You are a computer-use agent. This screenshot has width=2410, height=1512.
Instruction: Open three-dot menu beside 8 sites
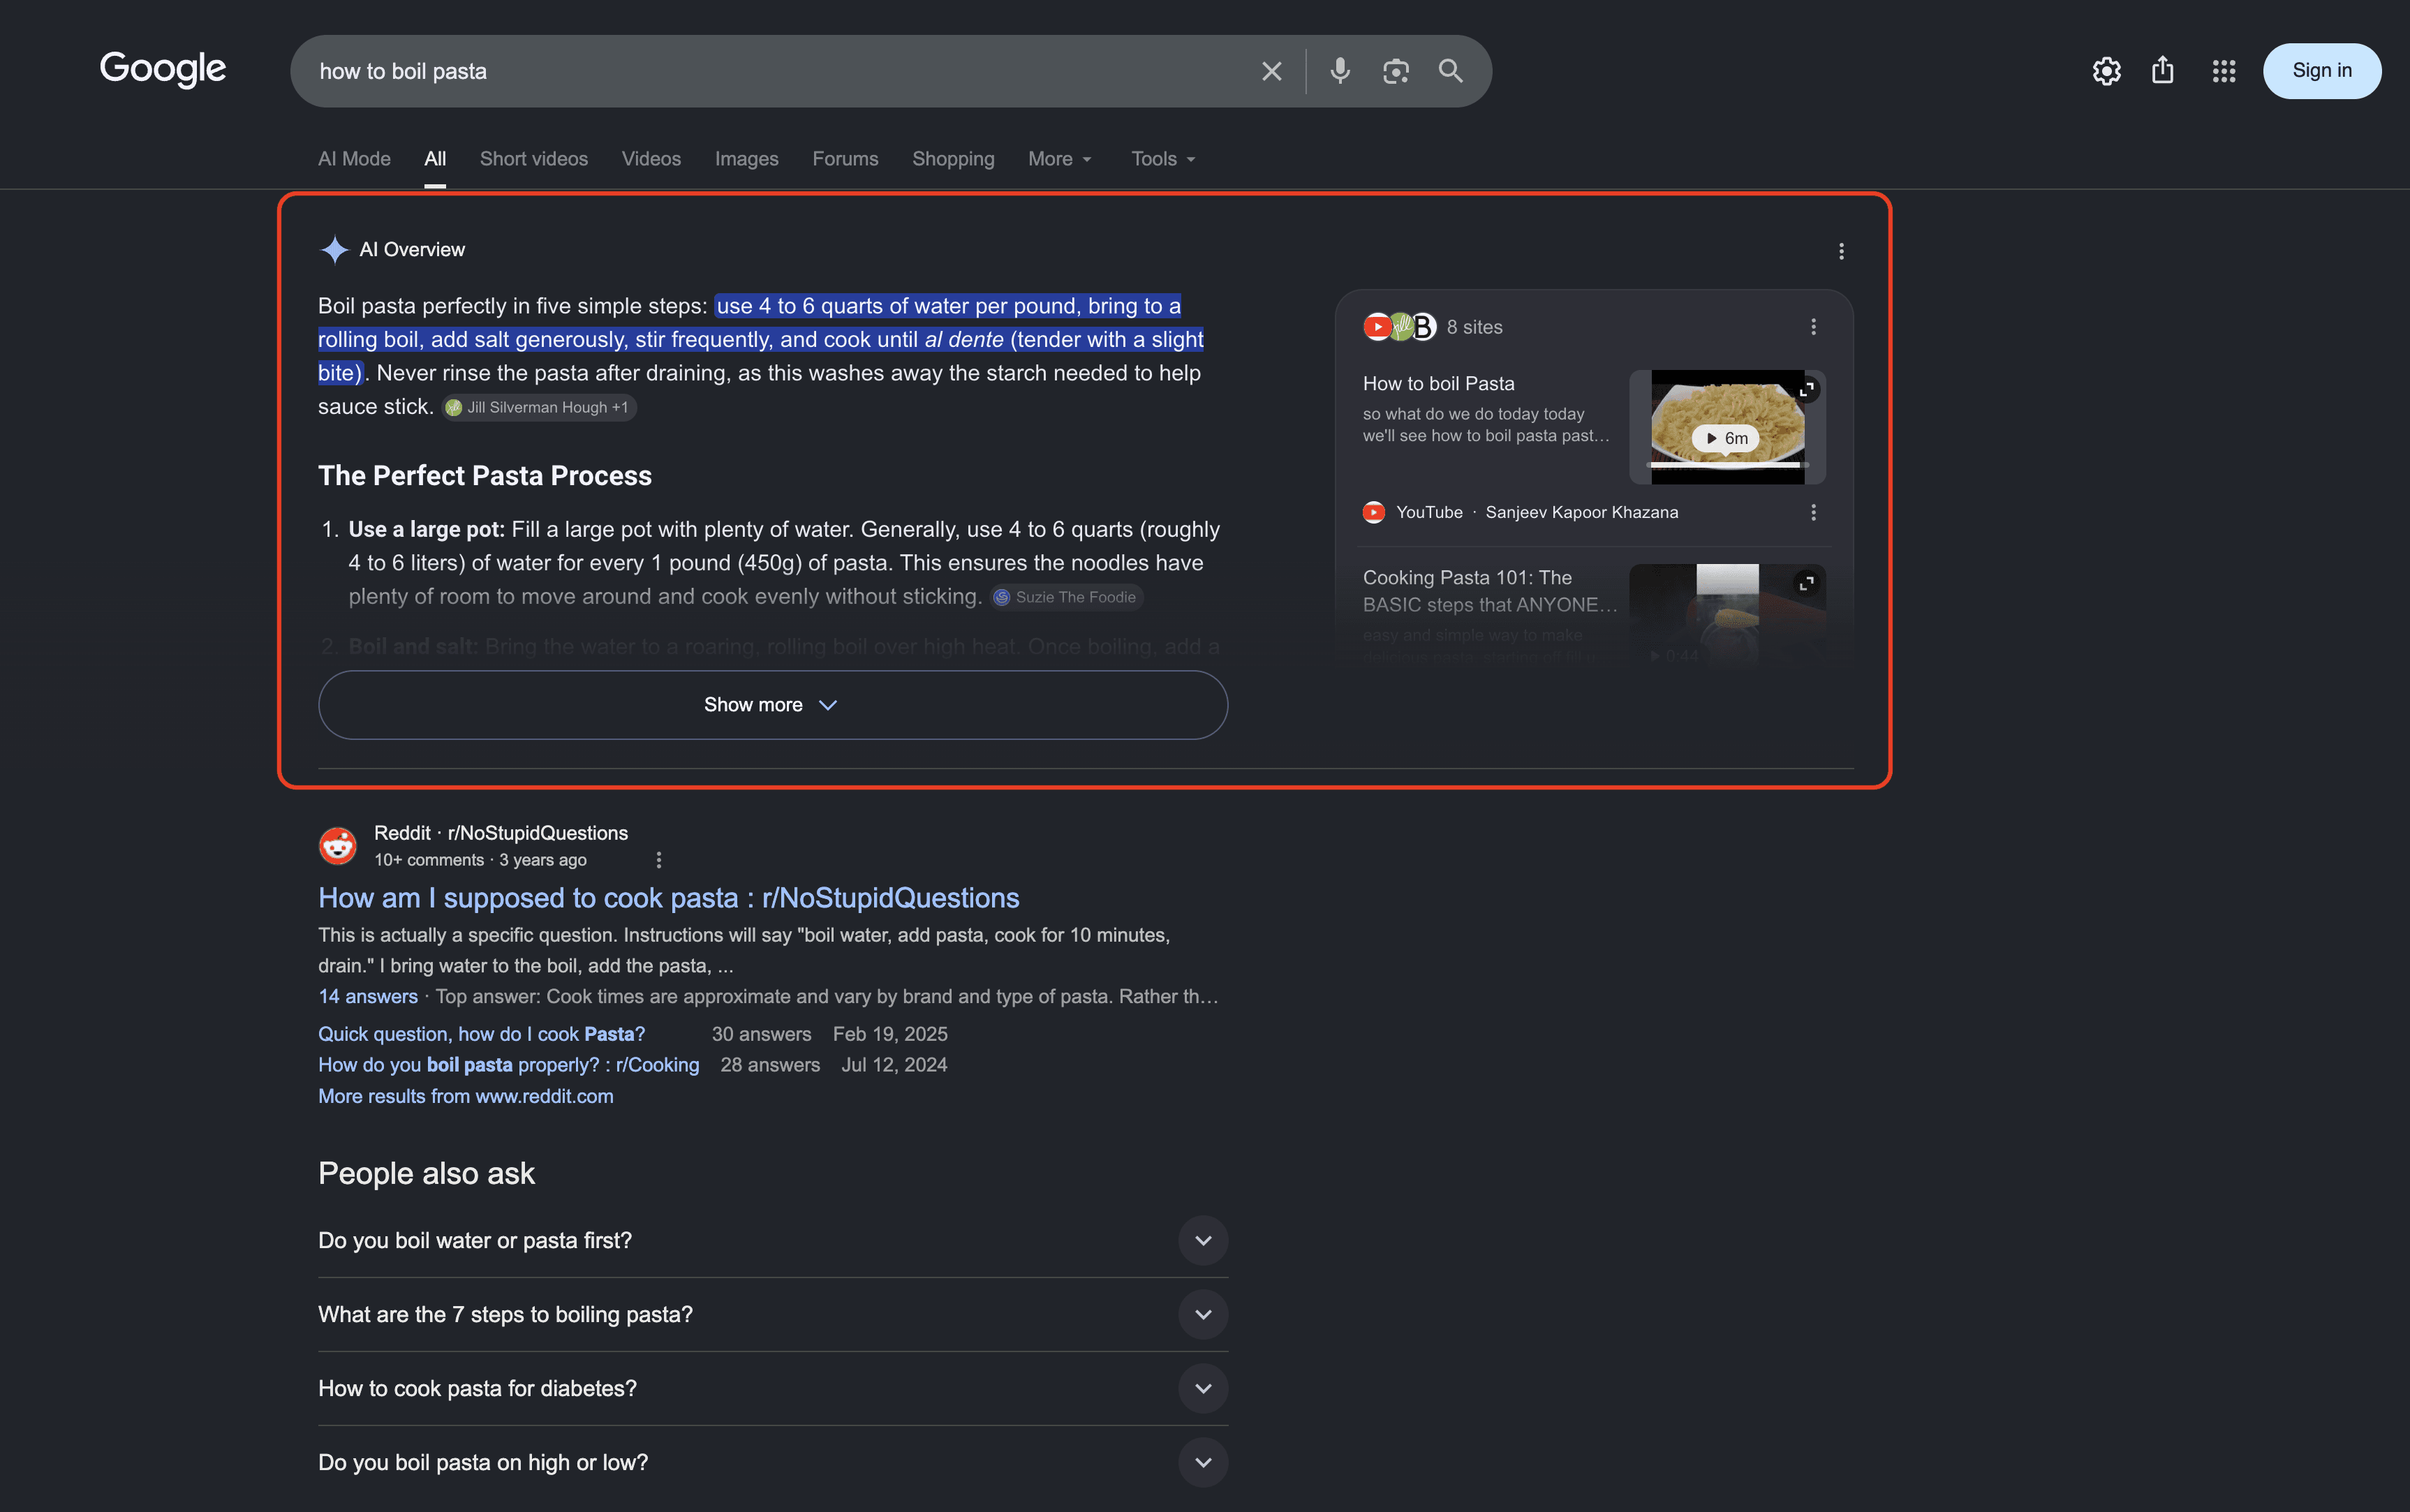pos(1812,327)
